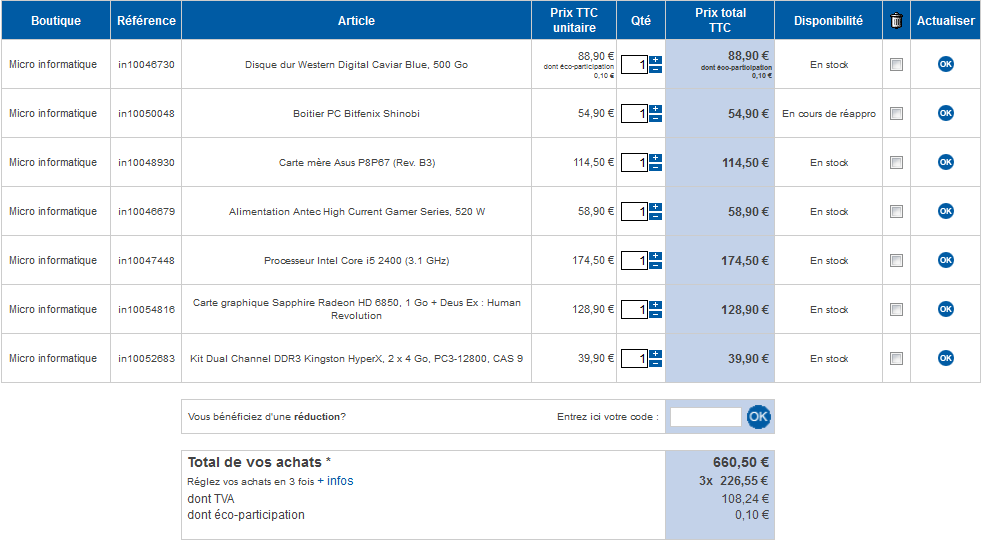Click the trash can icon in table header

(x=896, y=20)
